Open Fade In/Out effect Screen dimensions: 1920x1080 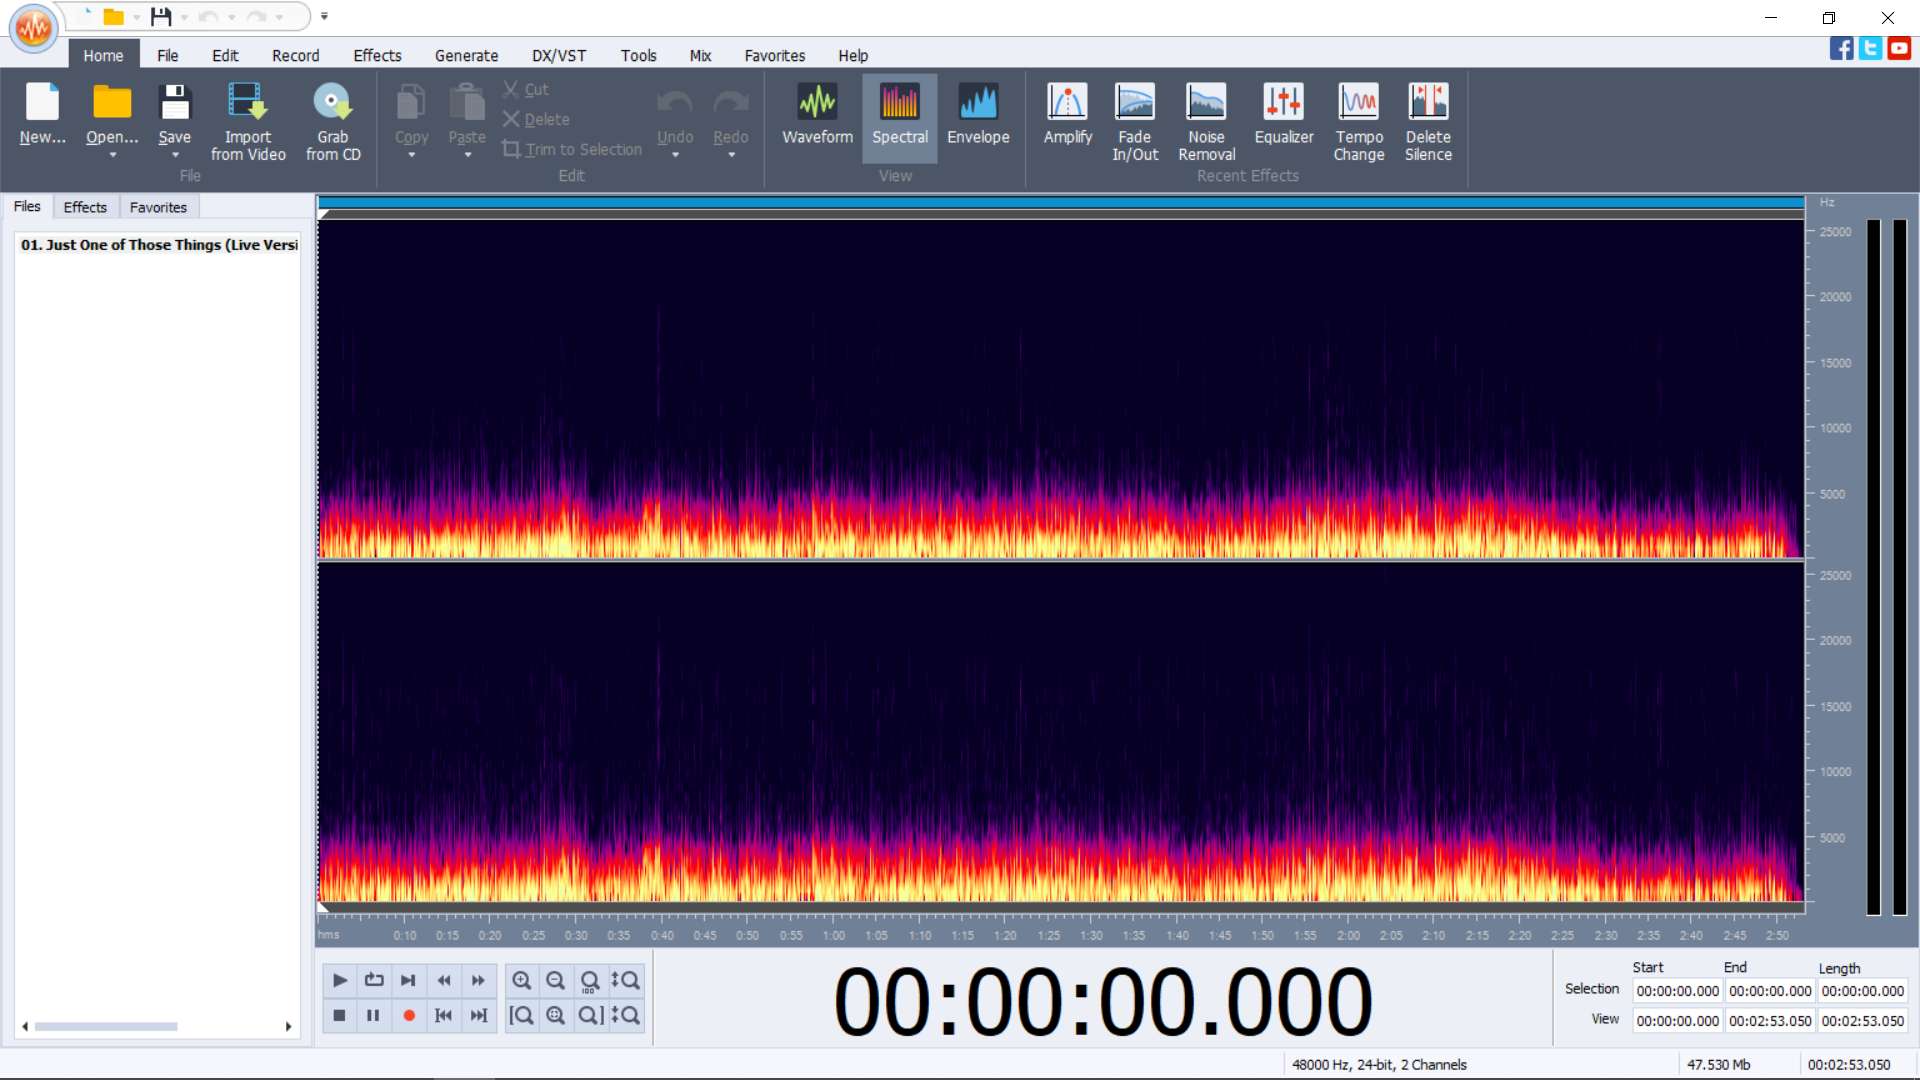point(1135,121)
